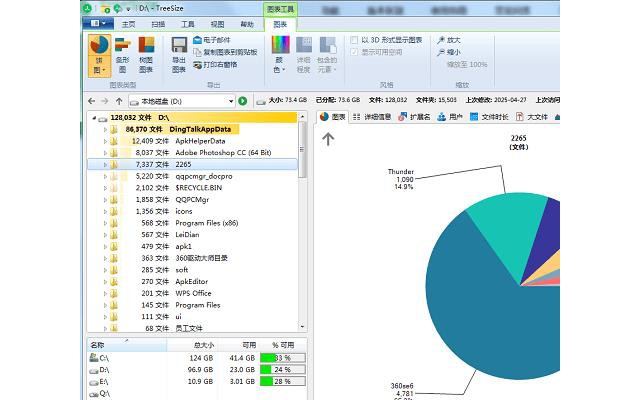Sort drives by Name (名称) column
Screen dimensions: 640x400
point(127,345)
